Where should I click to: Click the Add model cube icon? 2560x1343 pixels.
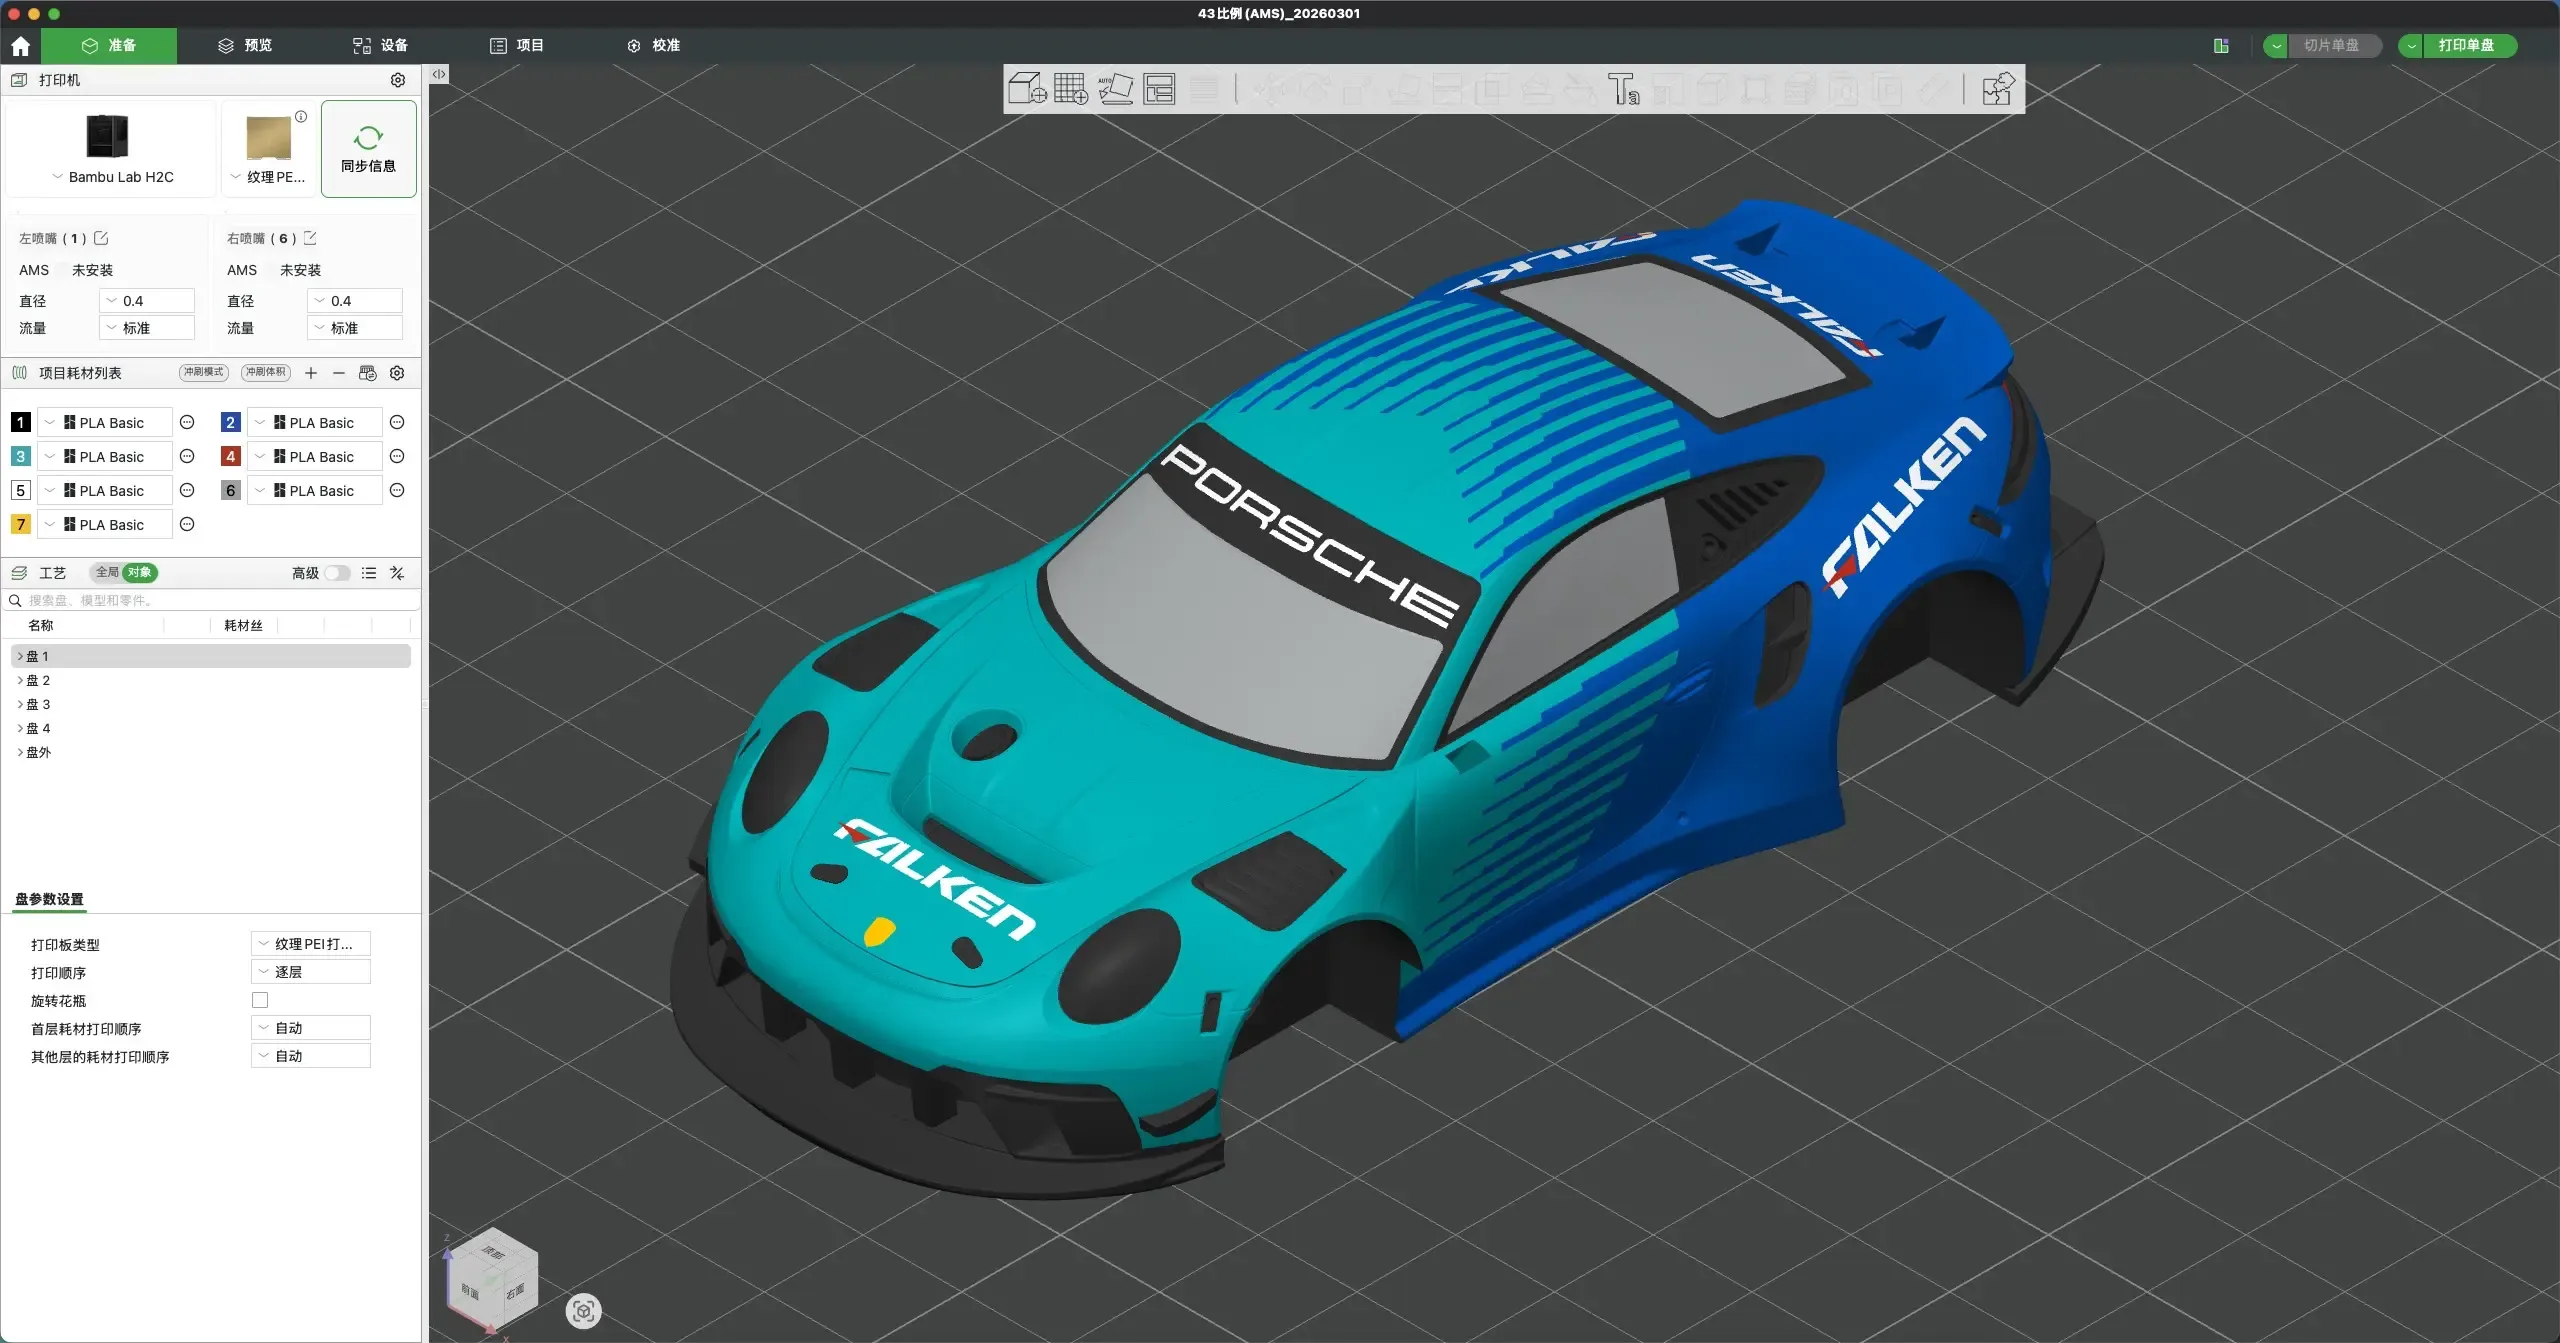point(1027,89)
